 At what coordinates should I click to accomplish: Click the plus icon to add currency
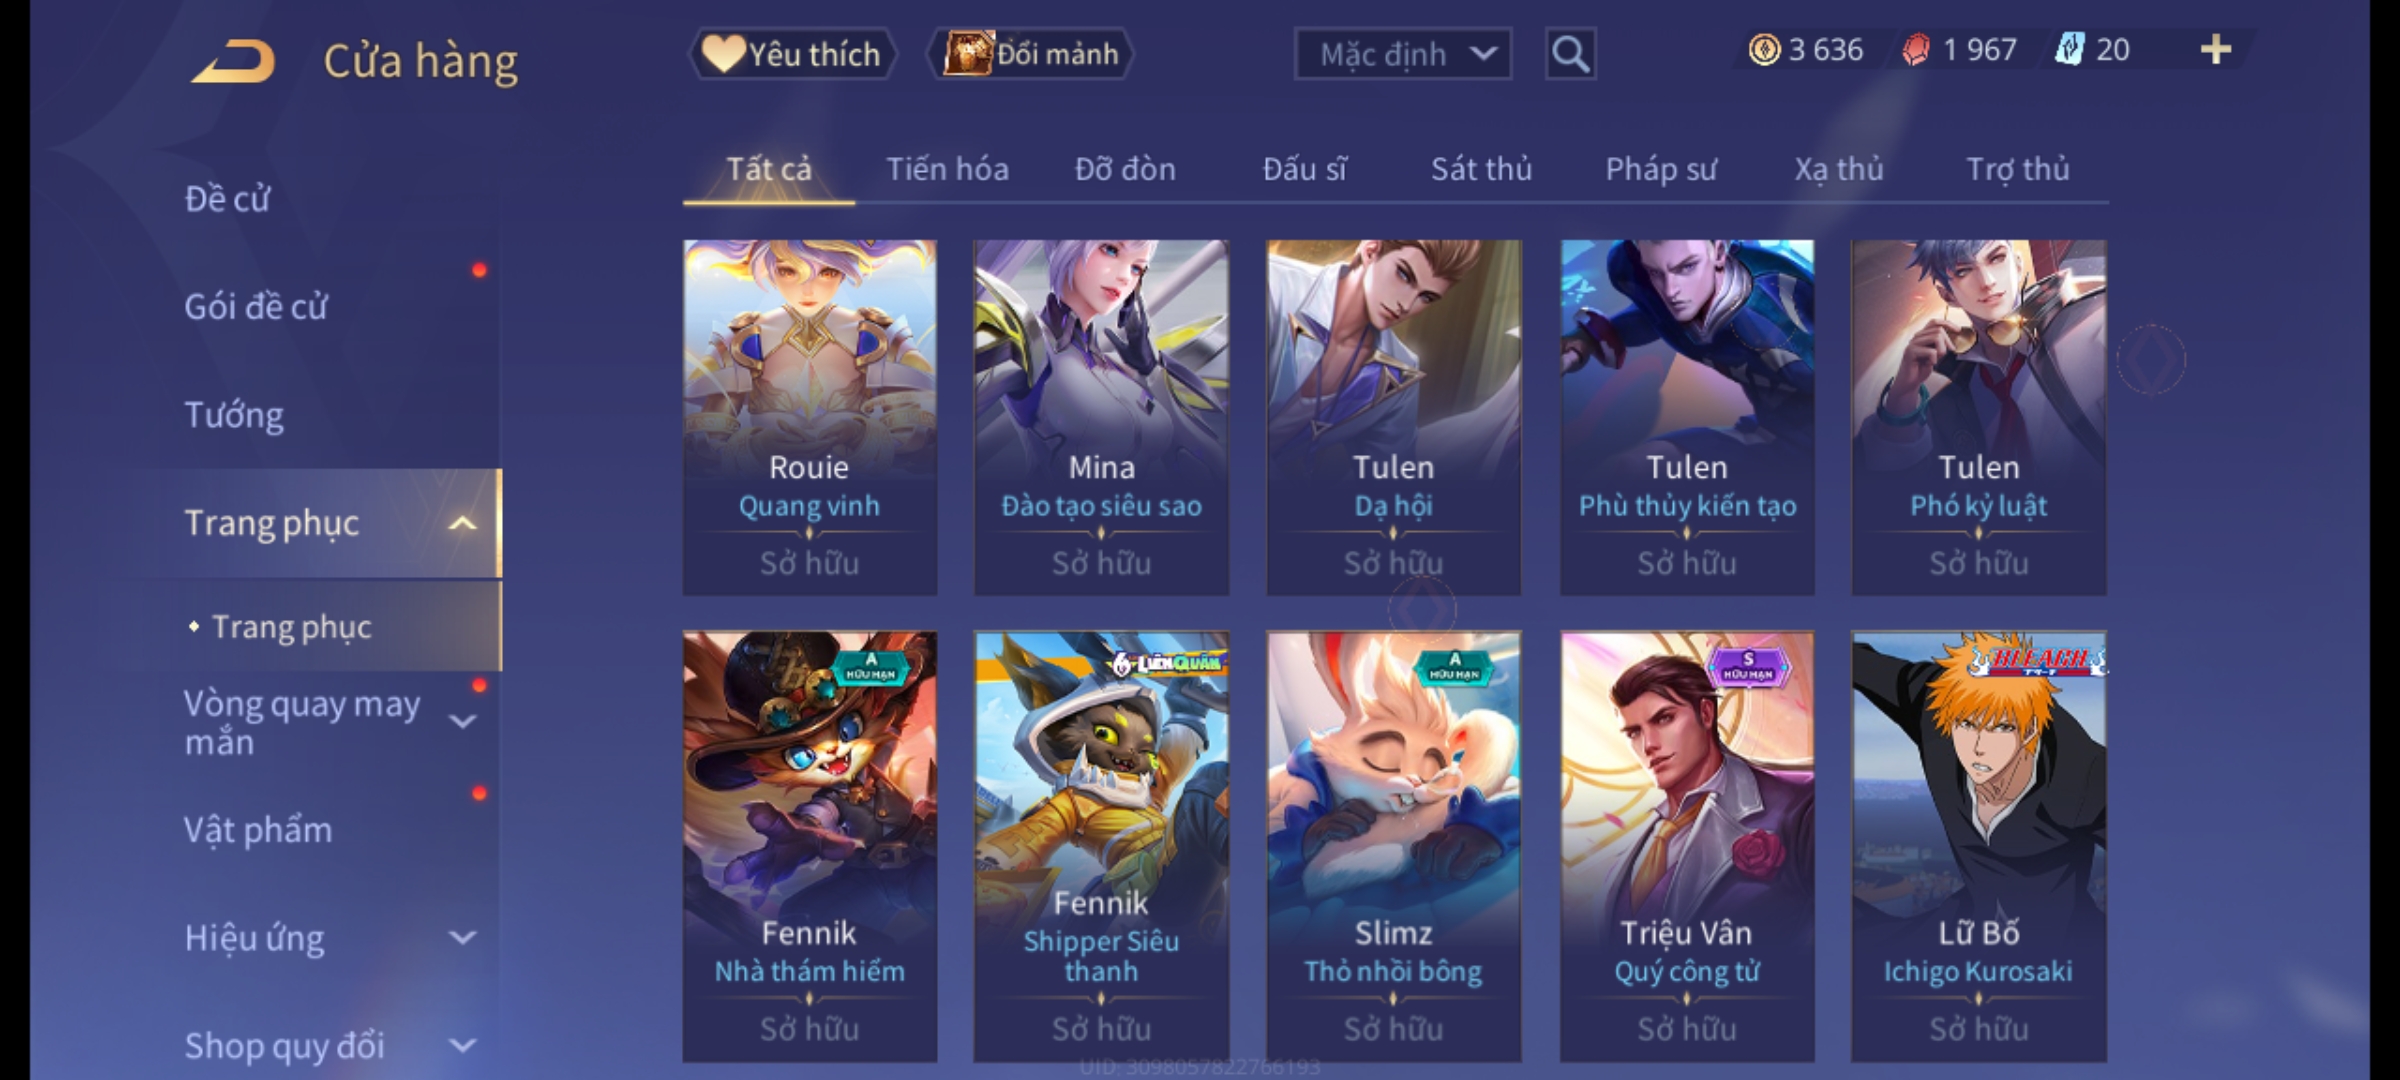click(2216, 50)
